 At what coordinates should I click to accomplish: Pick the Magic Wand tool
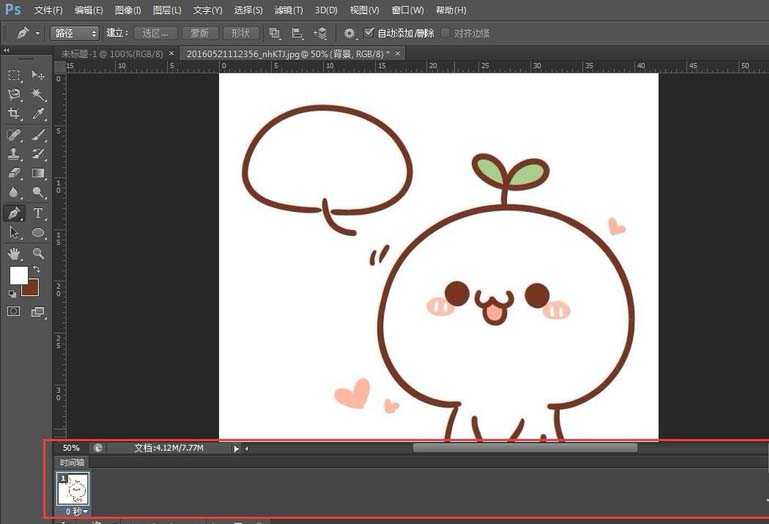tap(39, 94)
